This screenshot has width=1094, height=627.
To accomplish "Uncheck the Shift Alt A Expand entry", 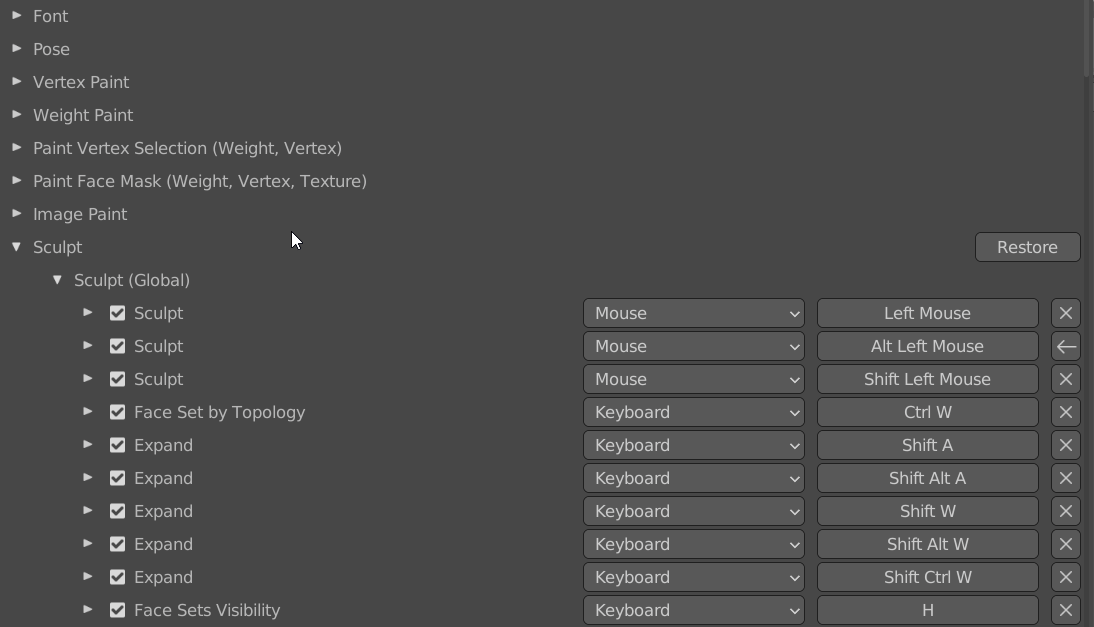I will 117,478.
